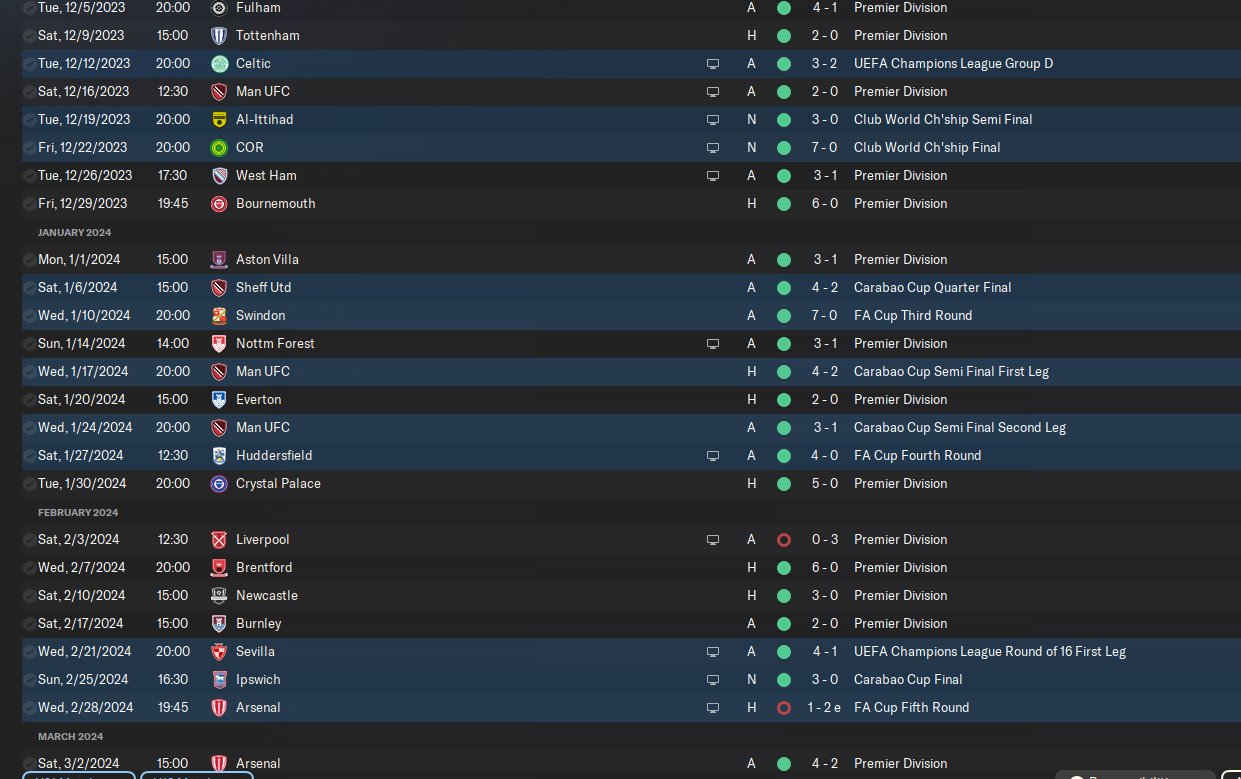Click the Al-Ittihad yellow crest icon
This screenshot has height=779, width=1241.
tap(219, 119)
